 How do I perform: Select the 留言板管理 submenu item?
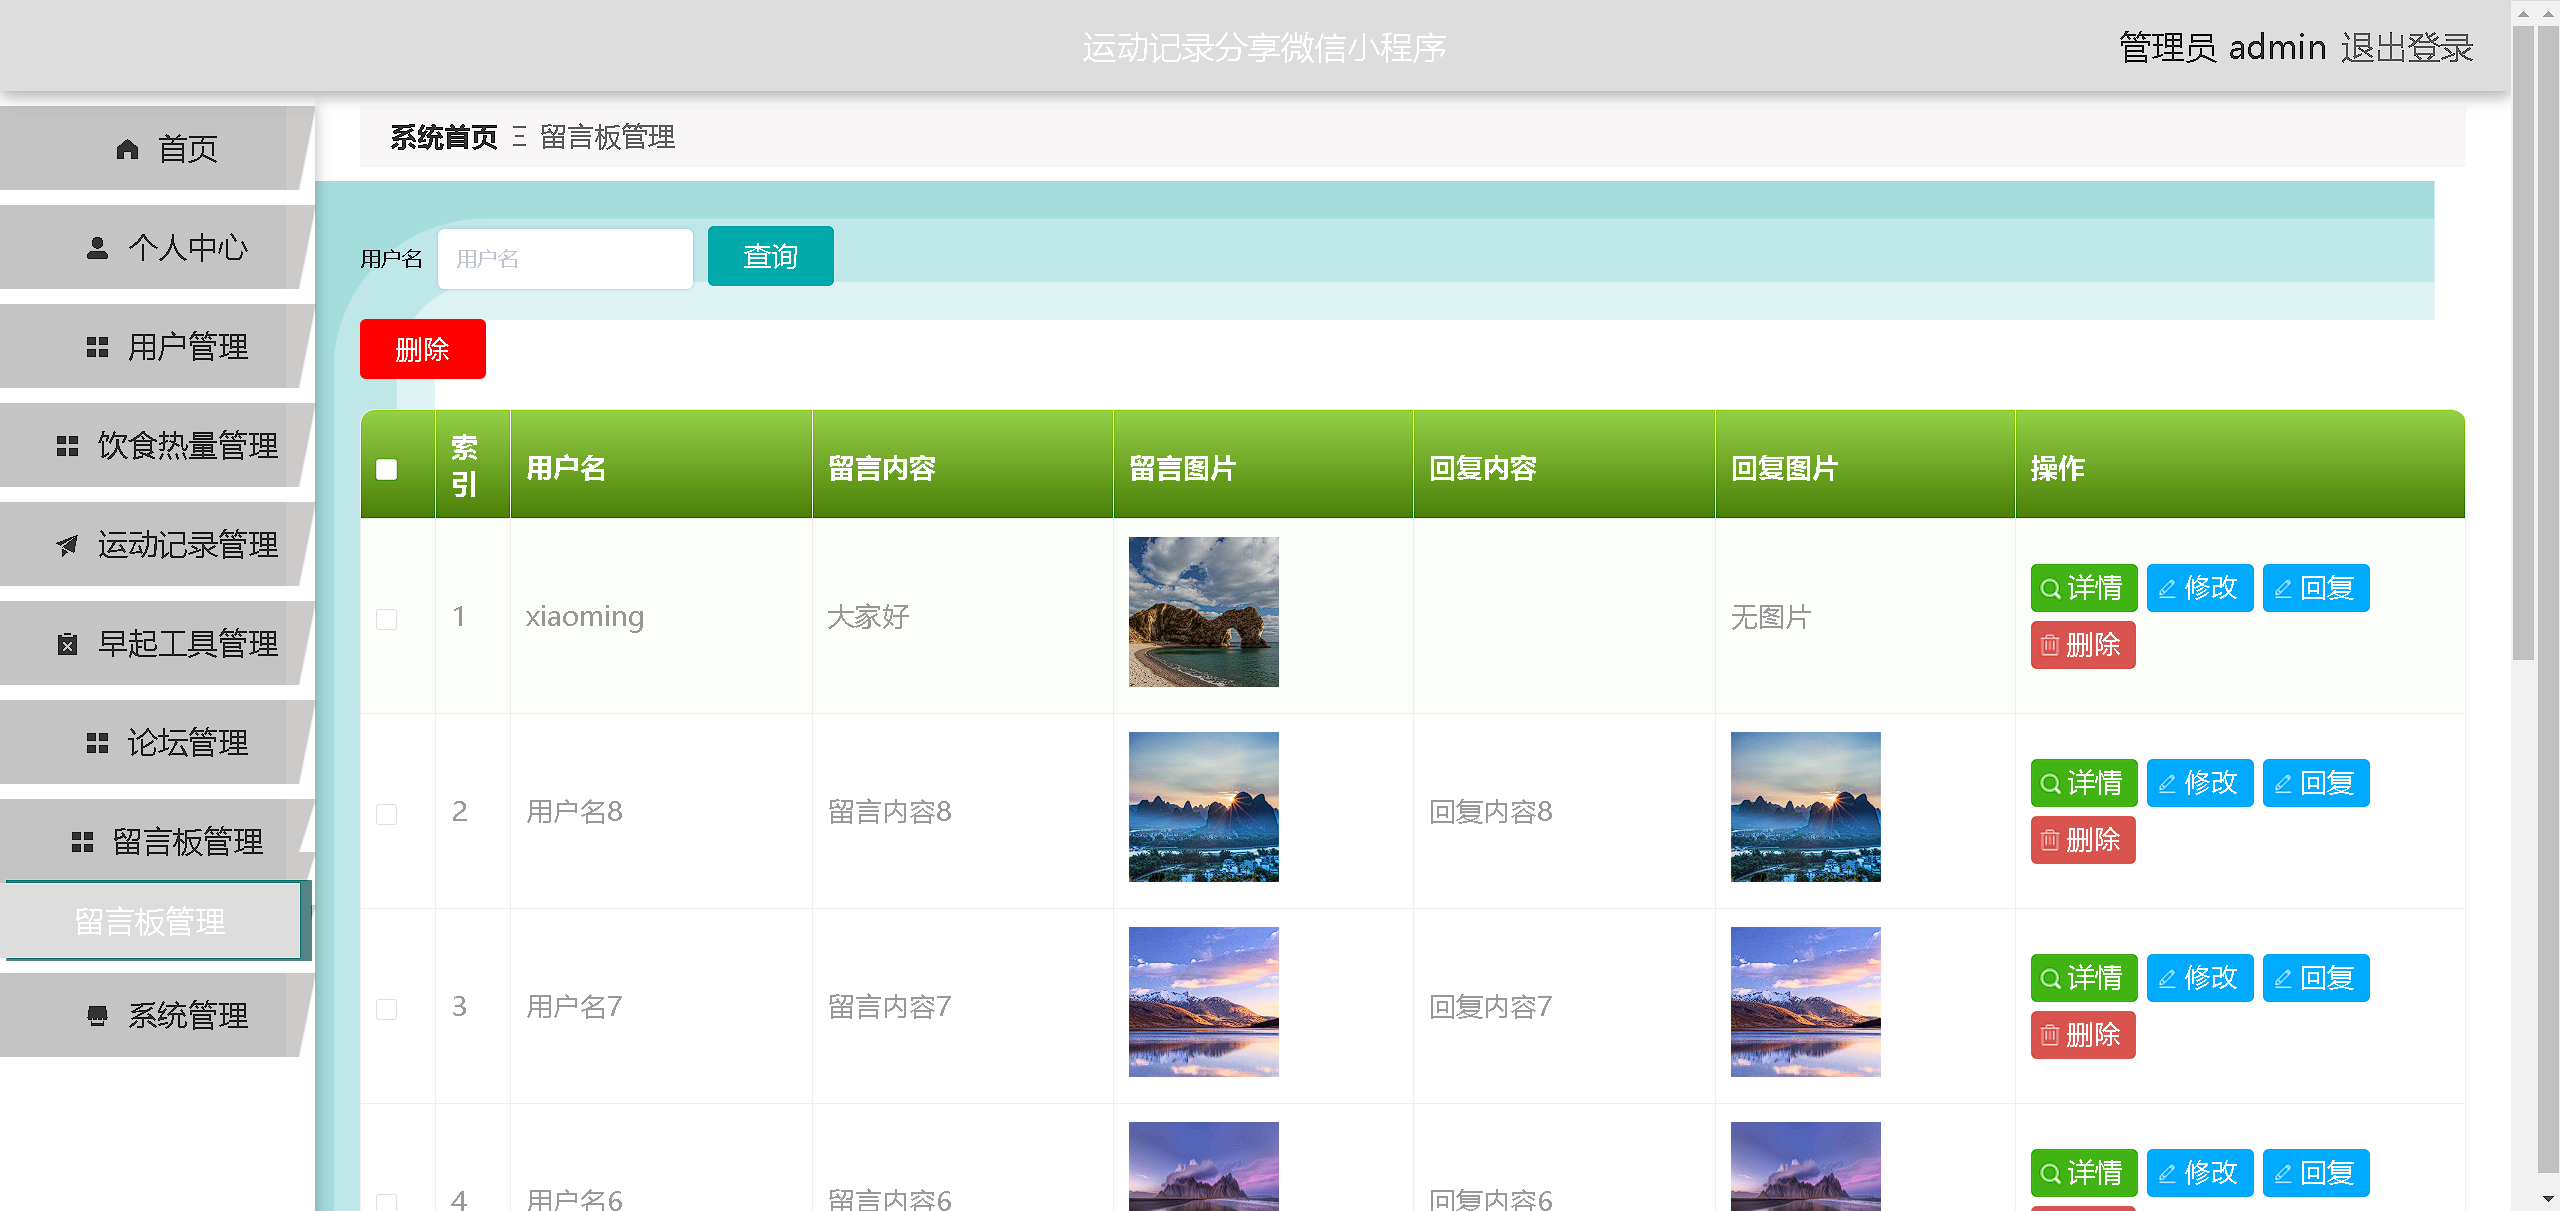[151, 921]
